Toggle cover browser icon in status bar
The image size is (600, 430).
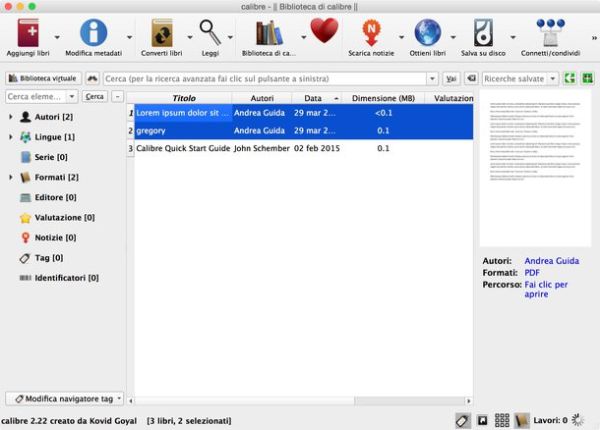click(x=483, y=421)
